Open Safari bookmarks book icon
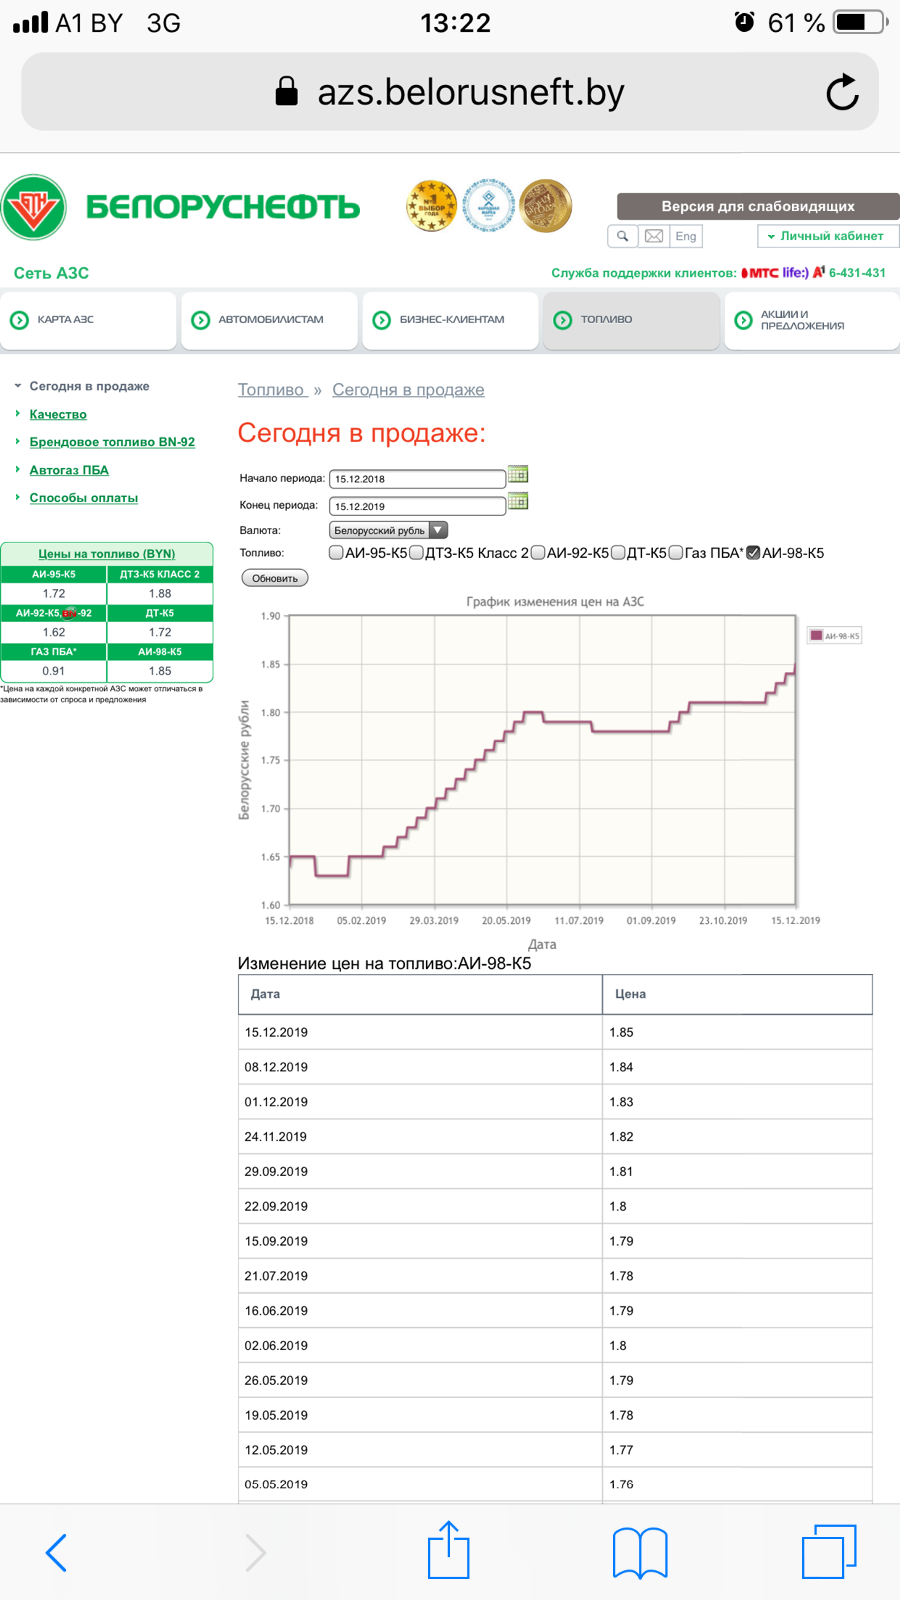Viewport: 900px width, 1600px height. click(640, 1552)
